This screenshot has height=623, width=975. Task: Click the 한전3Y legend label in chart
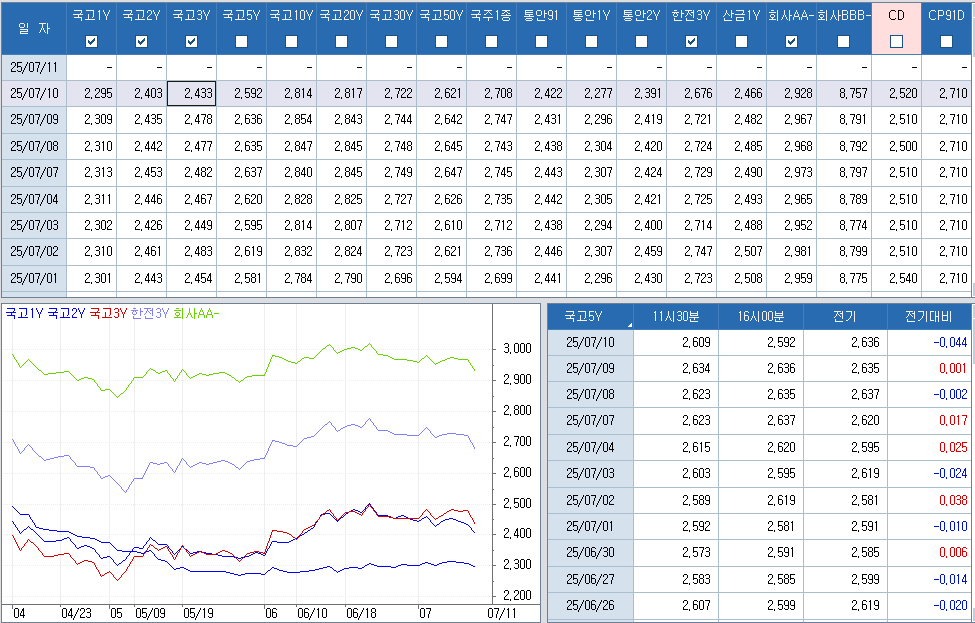(150, 313)
